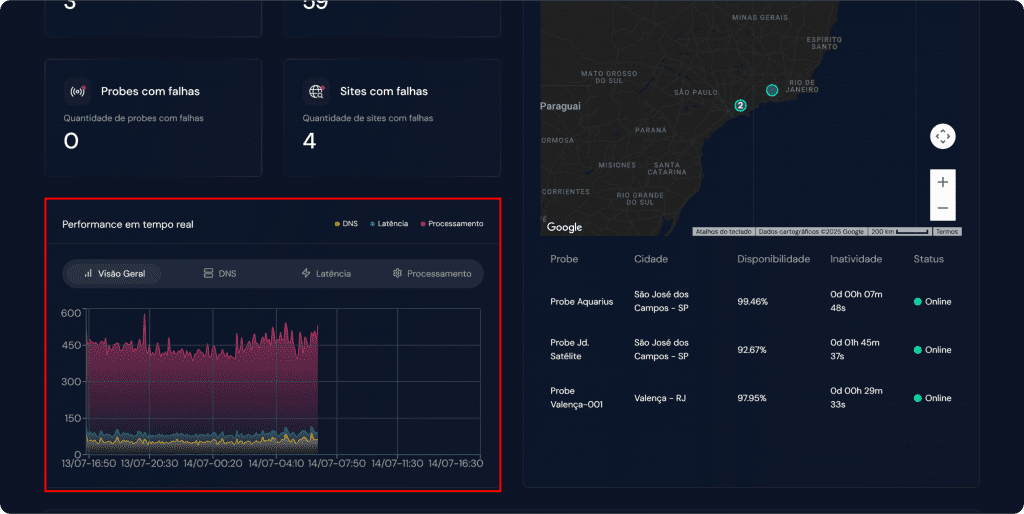
Task: Select the Probe Aquarius row name
Action: (x=582, y=302)
